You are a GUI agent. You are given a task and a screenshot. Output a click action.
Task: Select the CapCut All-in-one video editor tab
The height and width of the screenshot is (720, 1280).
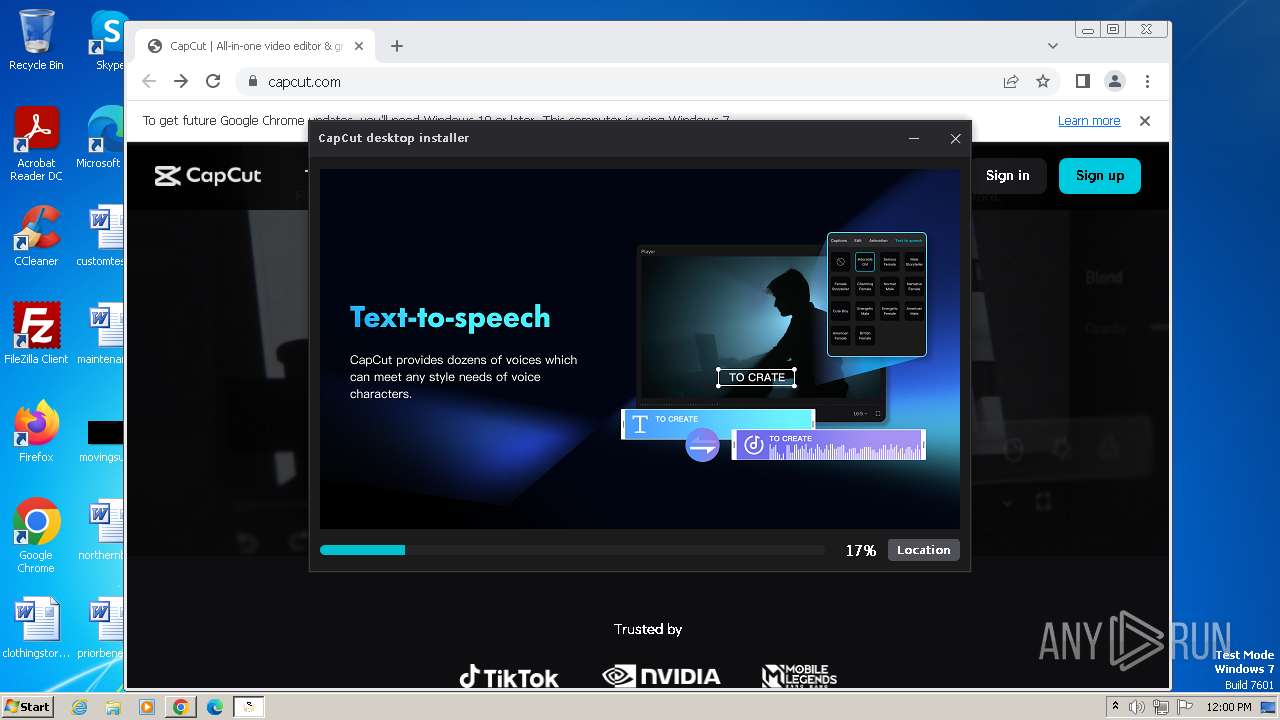(256, 46)
